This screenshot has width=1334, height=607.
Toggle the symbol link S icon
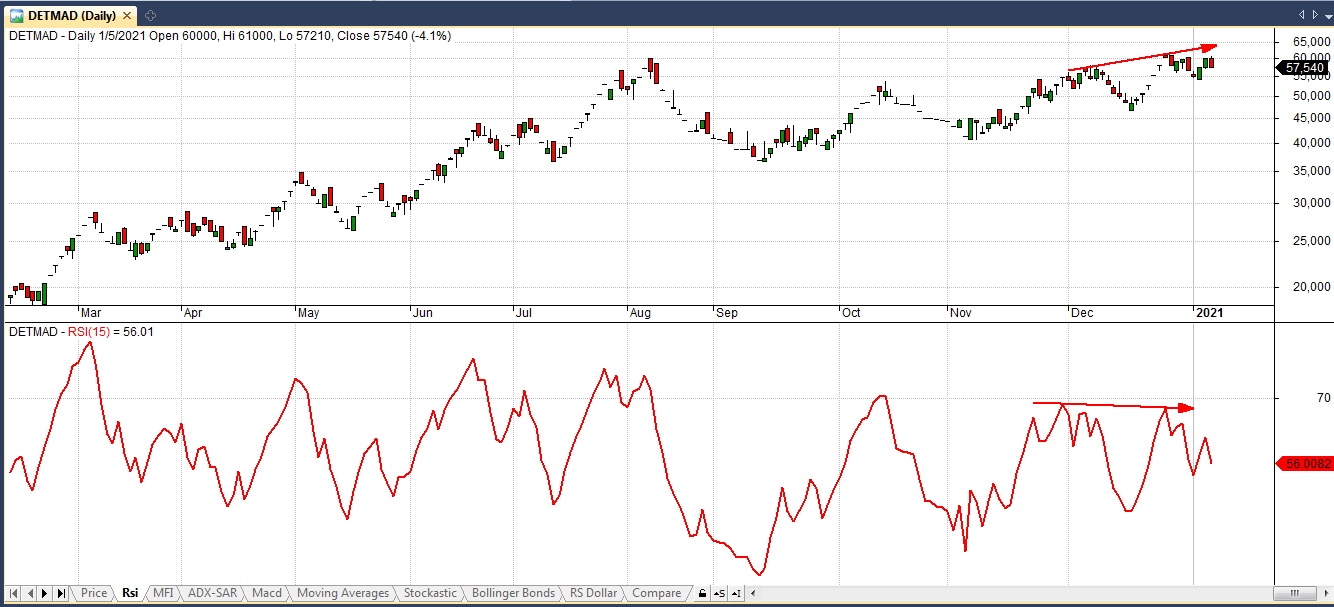719,593
